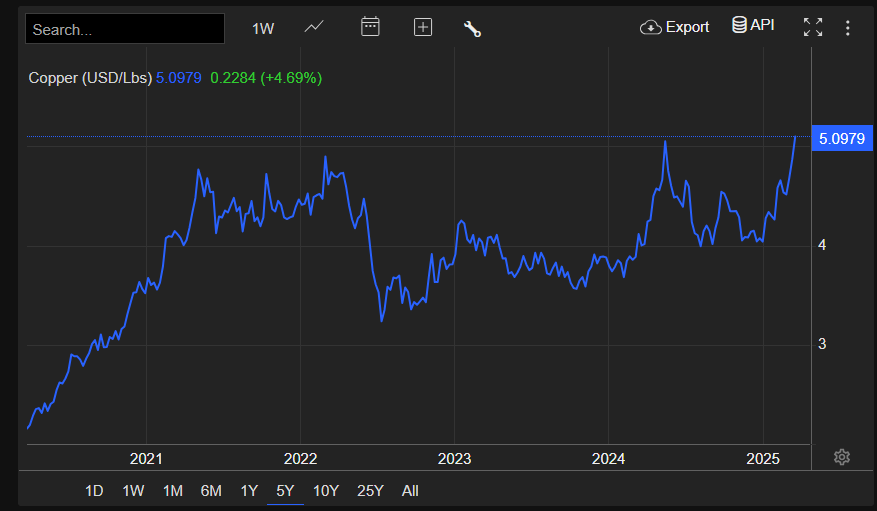Click the Copper (USD/Lbs) series label
877x511 pixels.
click(90, 77)
